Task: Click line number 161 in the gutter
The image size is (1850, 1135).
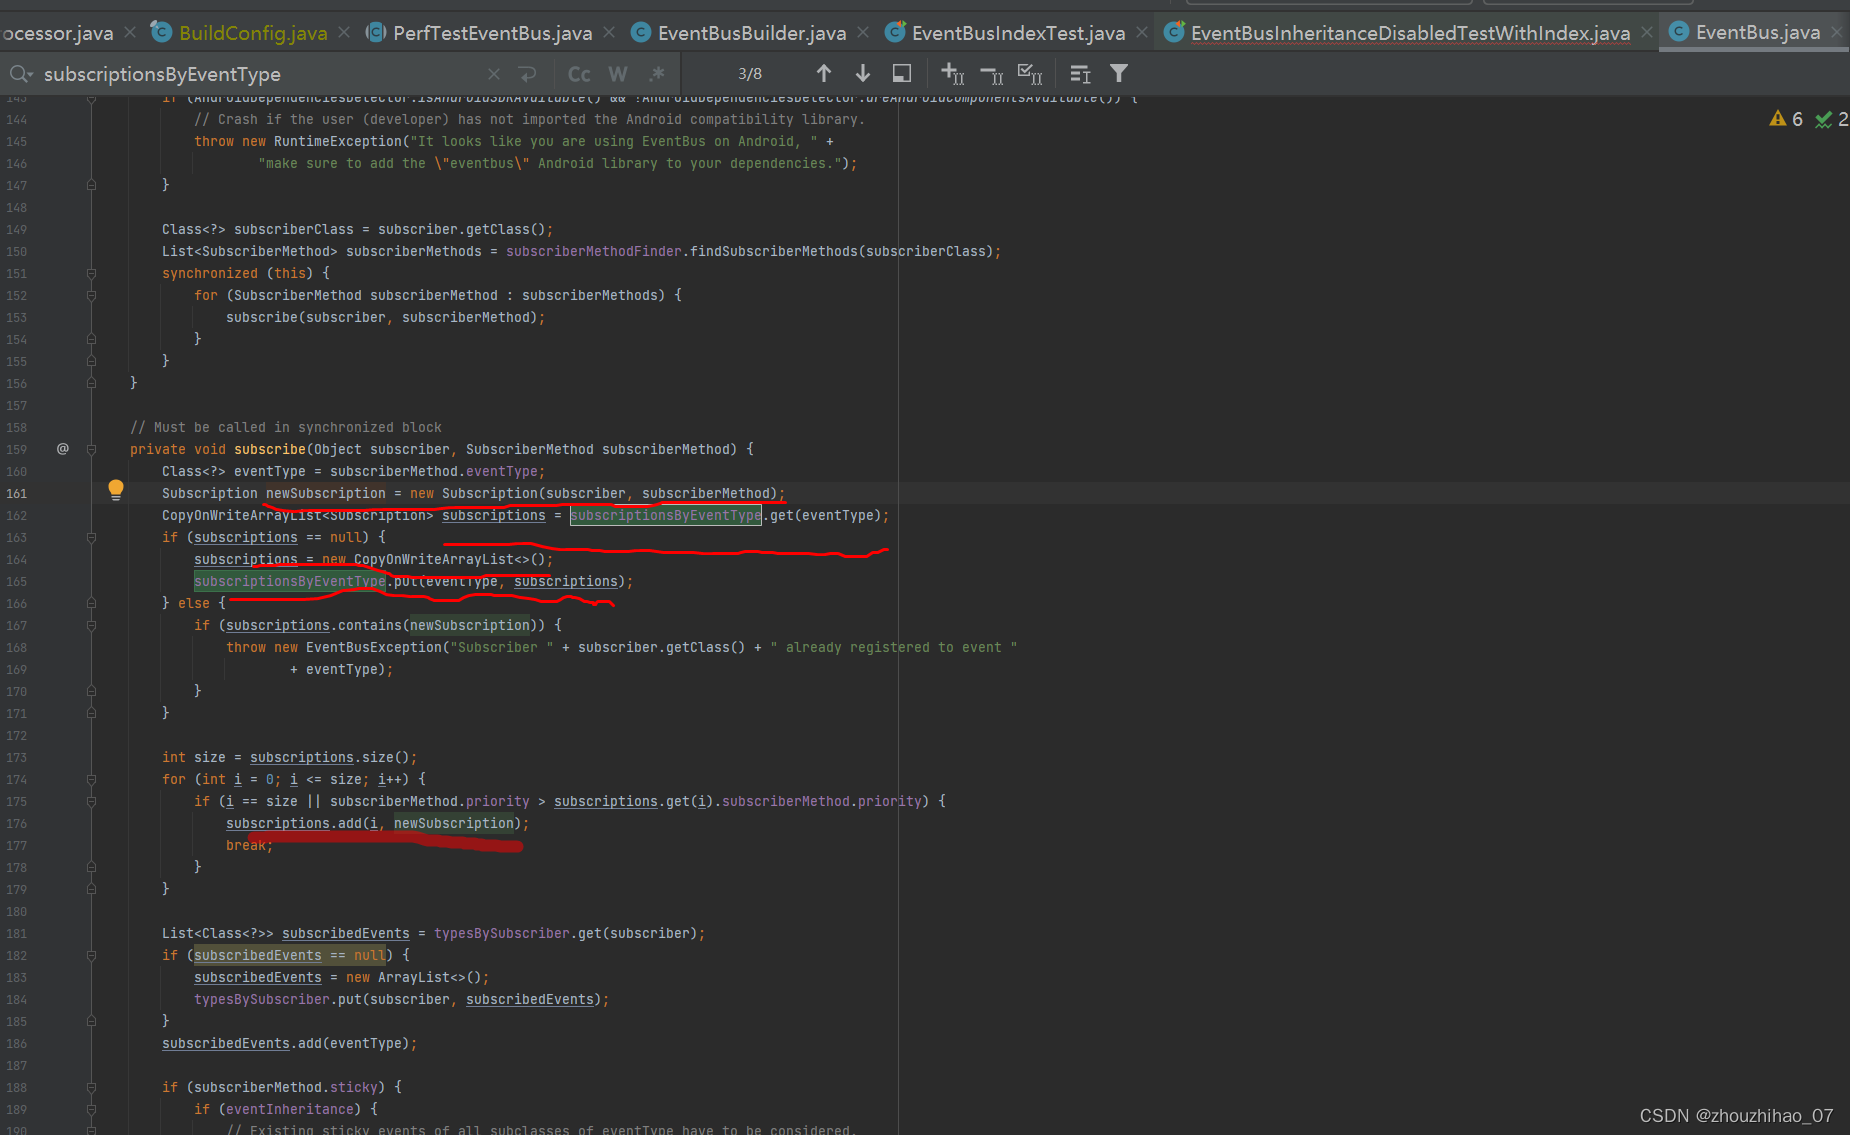Action: coord(17,493)
